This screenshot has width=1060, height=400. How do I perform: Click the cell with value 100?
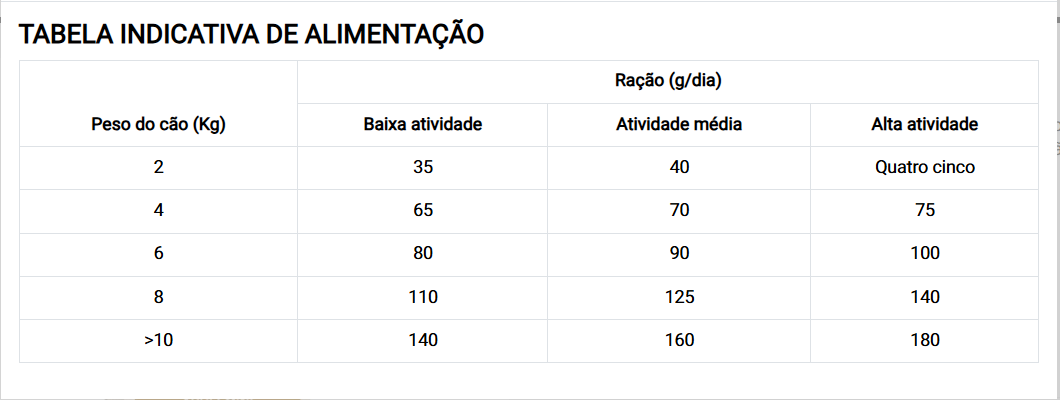pyautogui.click(x=925, y=253)
